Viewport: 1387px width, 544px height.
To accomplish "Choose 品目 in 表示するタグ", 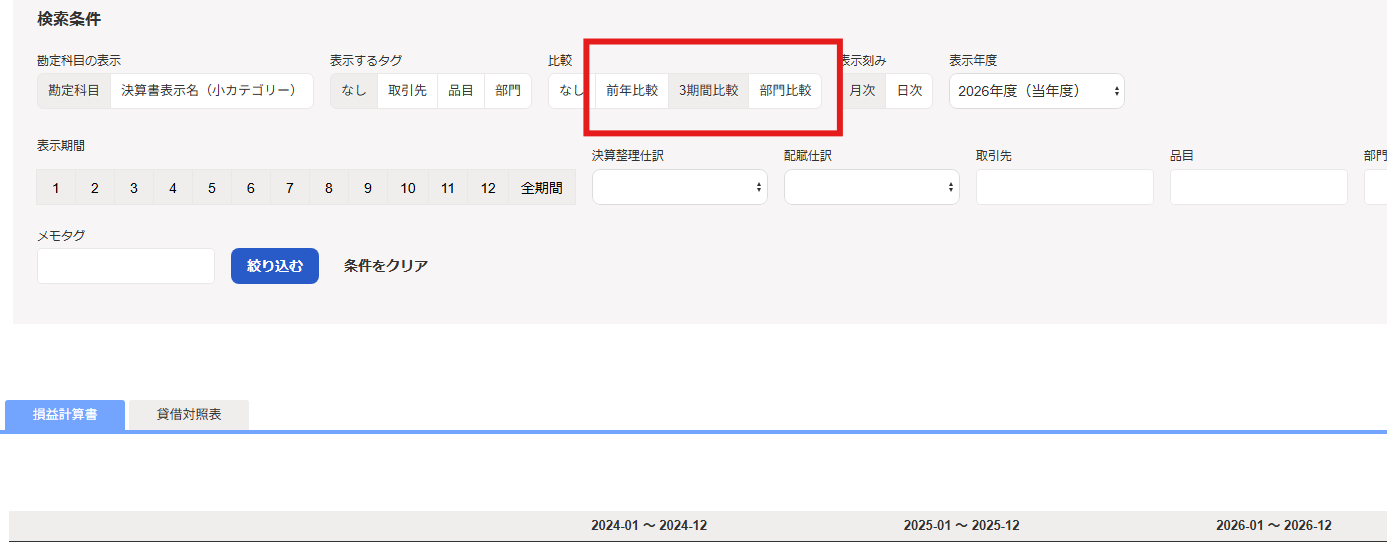I will 461,91.
